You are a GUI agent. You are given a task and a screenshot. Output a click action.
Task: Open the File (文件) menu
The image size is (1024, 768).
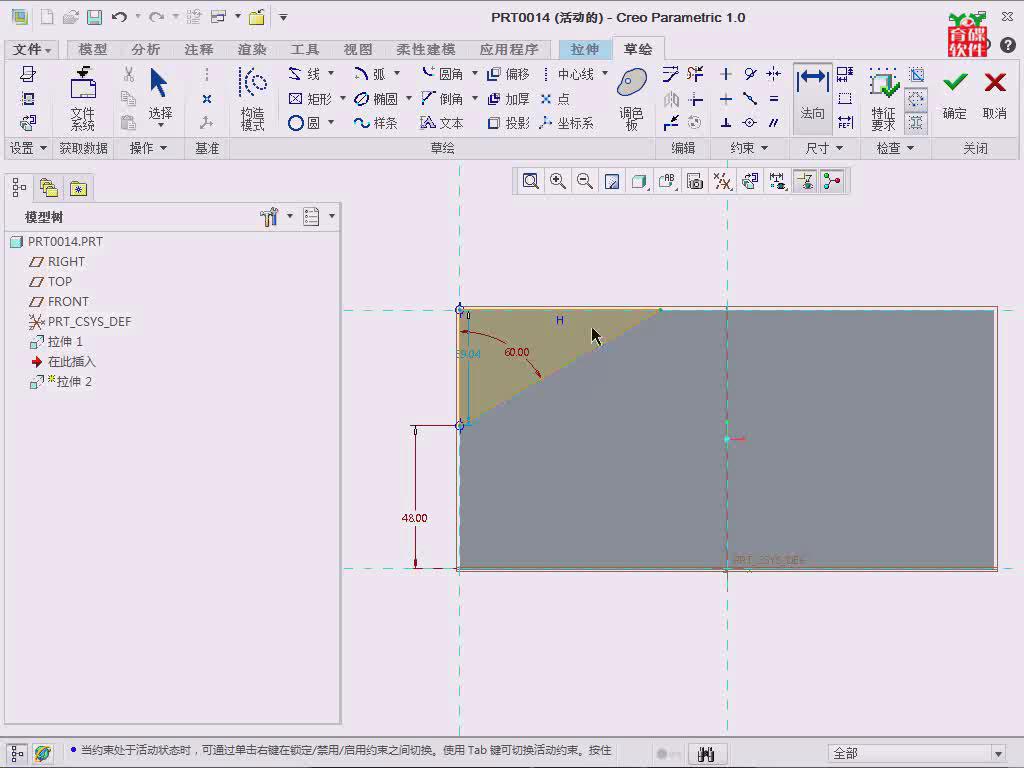coord(31,49)
